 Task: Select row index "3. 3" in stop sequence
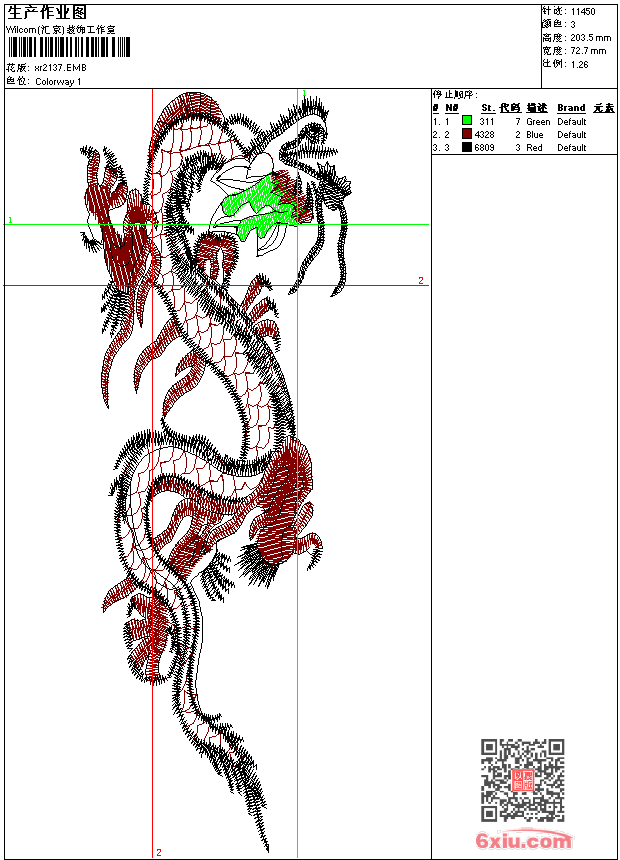[x=441, y=148]
